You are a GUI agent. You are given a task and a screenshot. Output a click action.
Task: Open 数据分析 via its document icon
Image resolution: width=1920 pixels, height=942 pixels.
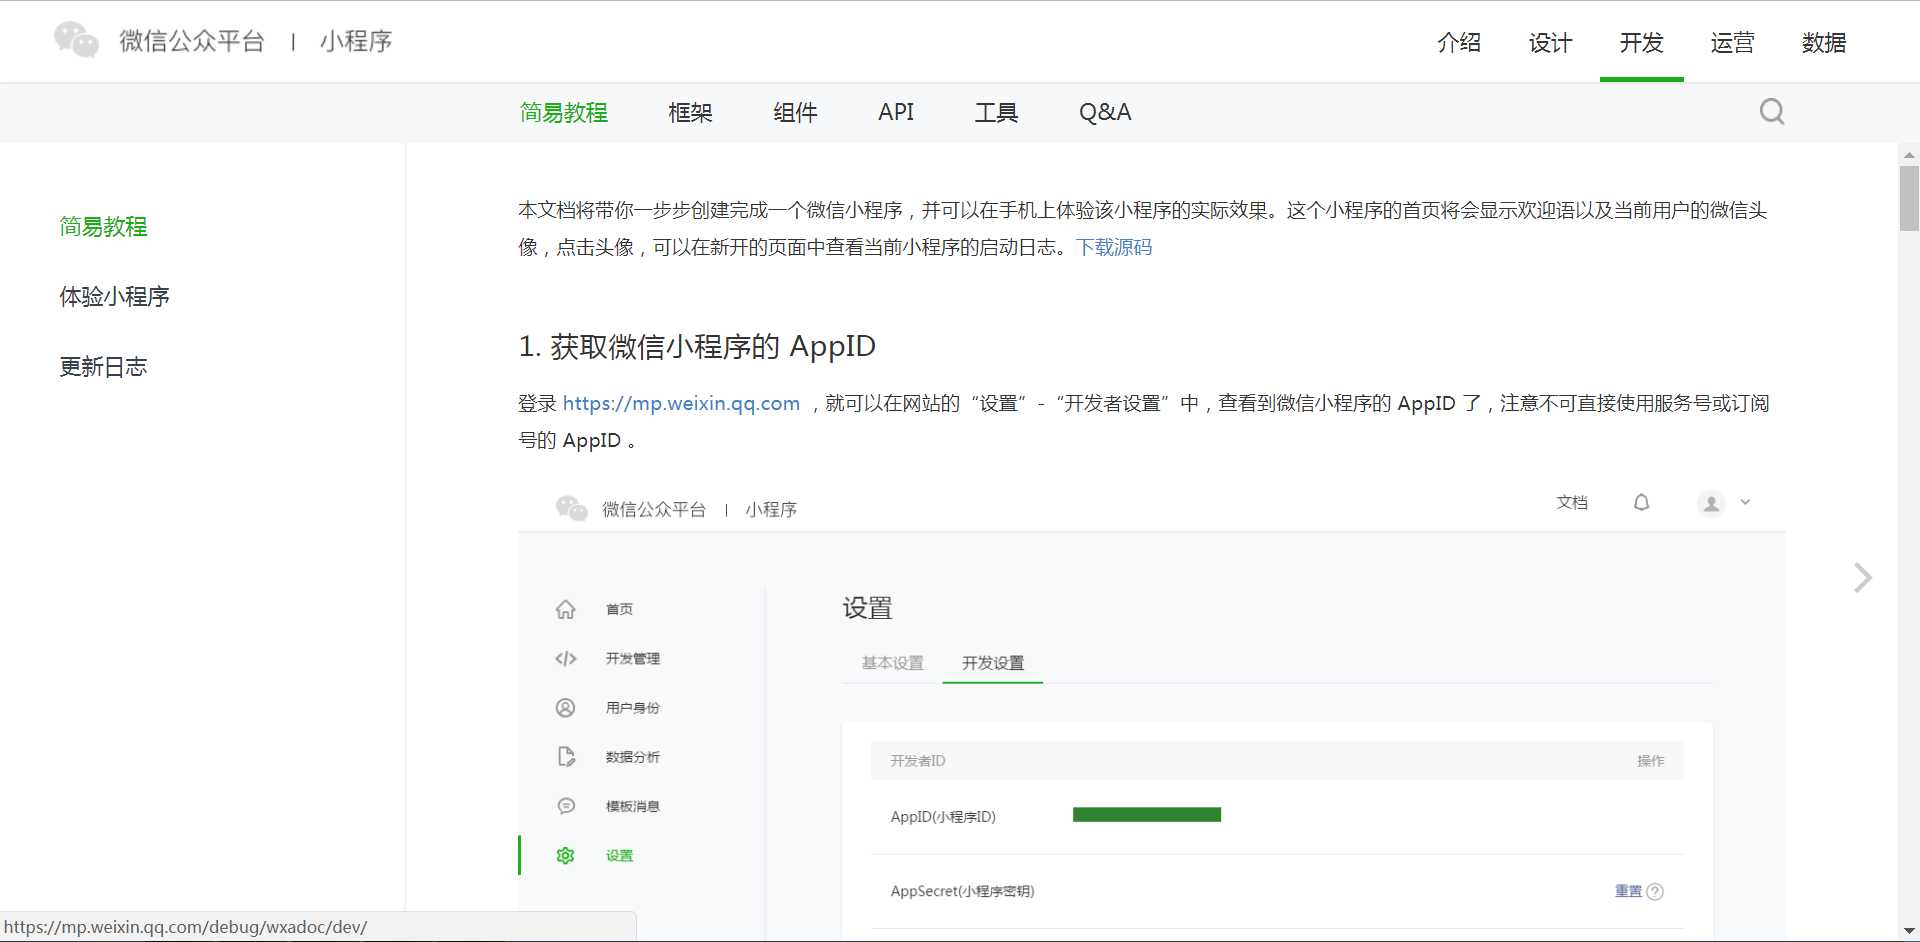coord(566,757)
